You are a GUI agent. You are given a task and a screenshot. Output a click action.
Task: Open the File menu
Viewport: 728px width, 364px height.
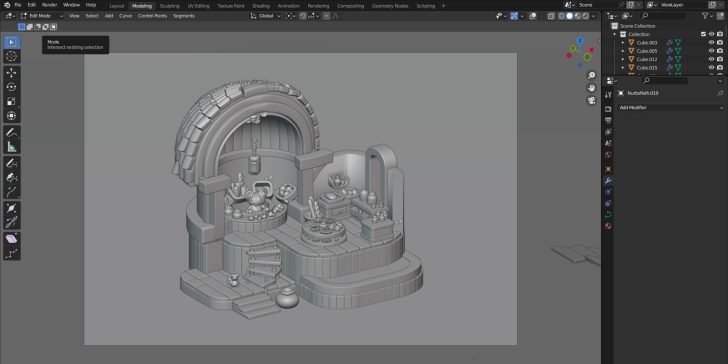tap(18, 5)
